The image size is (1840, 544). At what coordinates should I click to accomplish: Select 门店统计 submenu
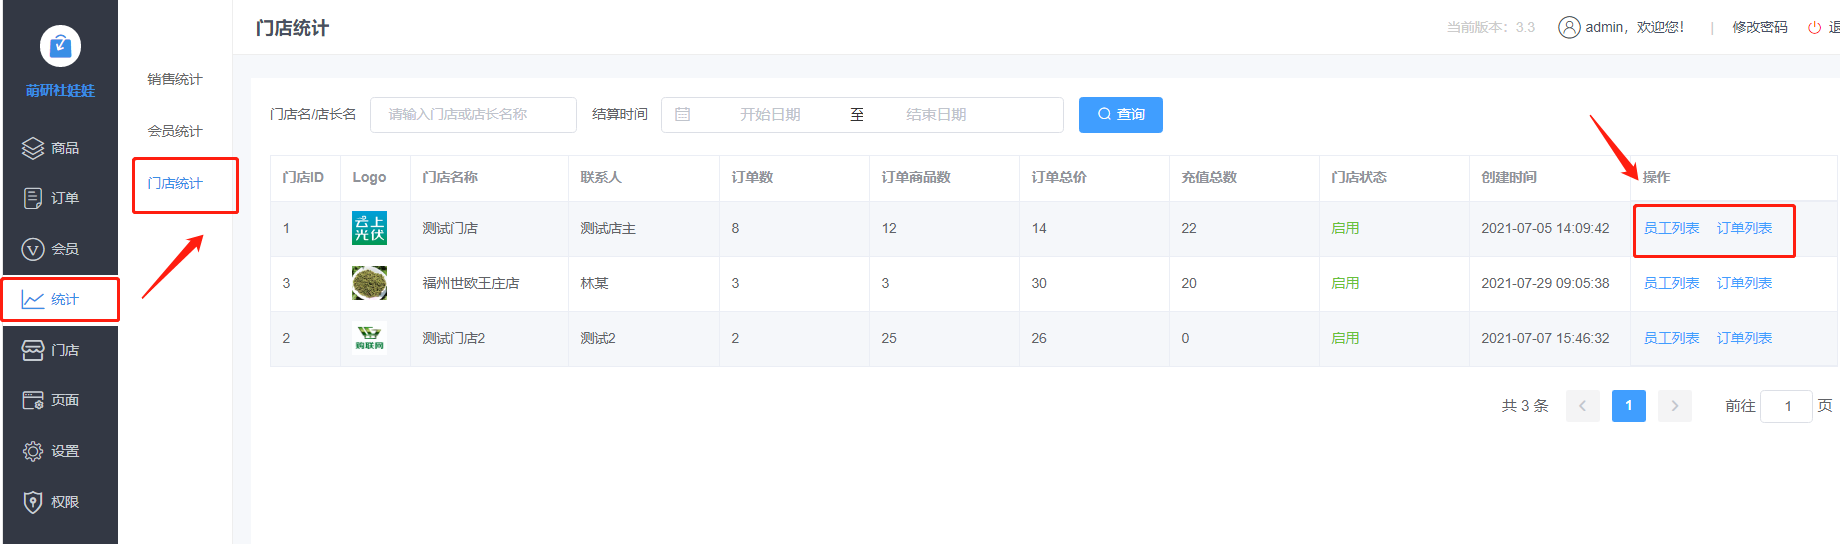tap(175, 183)
